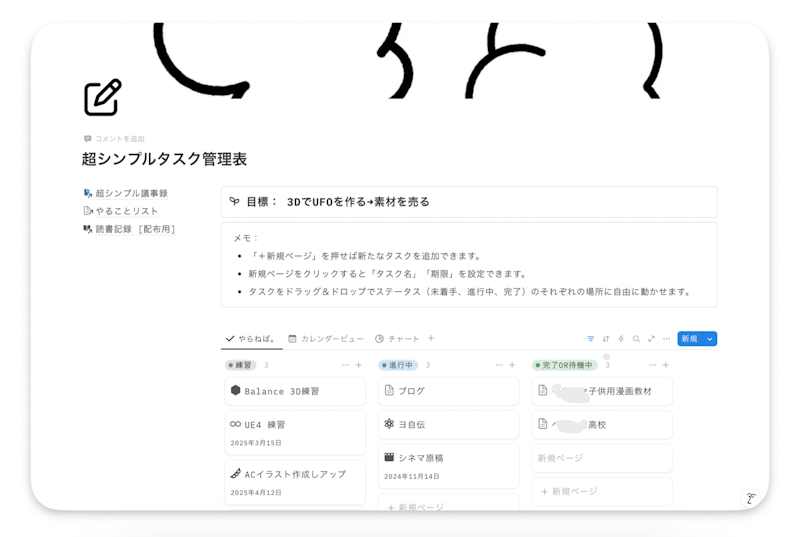Click the document icon on 子供用漫画教材 card

click(543, 391)
